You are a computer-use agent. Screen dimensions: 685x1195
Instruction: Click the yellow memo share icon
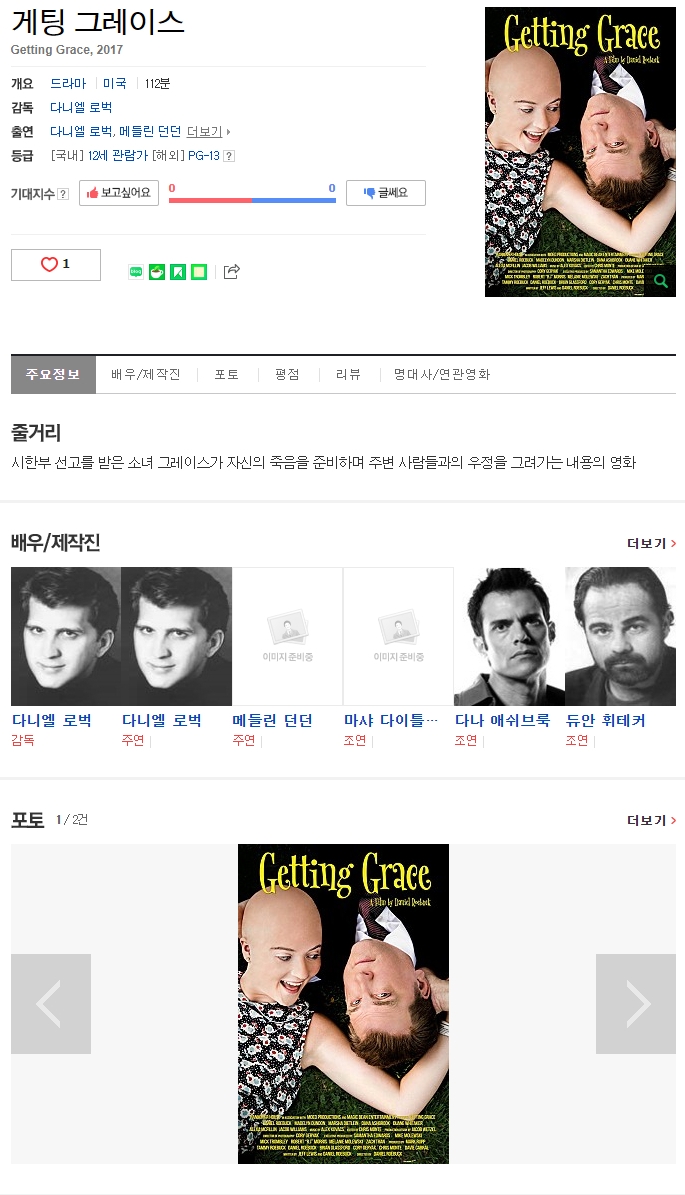(x=199, y=271)
